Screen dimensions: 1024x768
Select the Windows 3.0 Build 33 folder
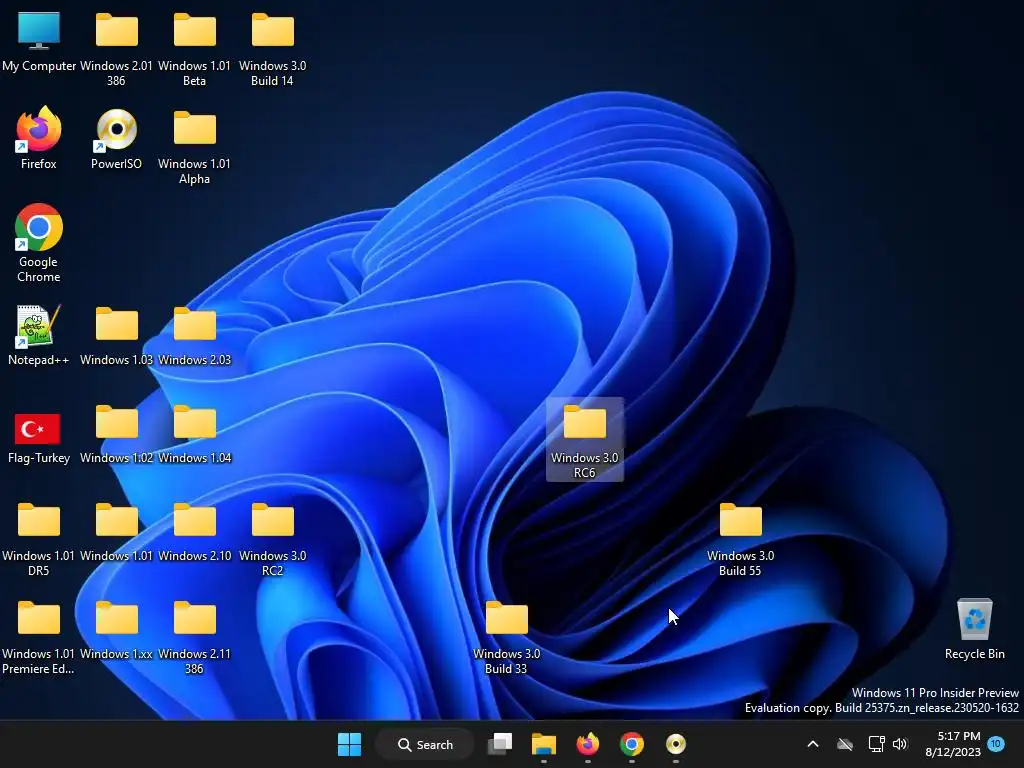click(507, 637)
